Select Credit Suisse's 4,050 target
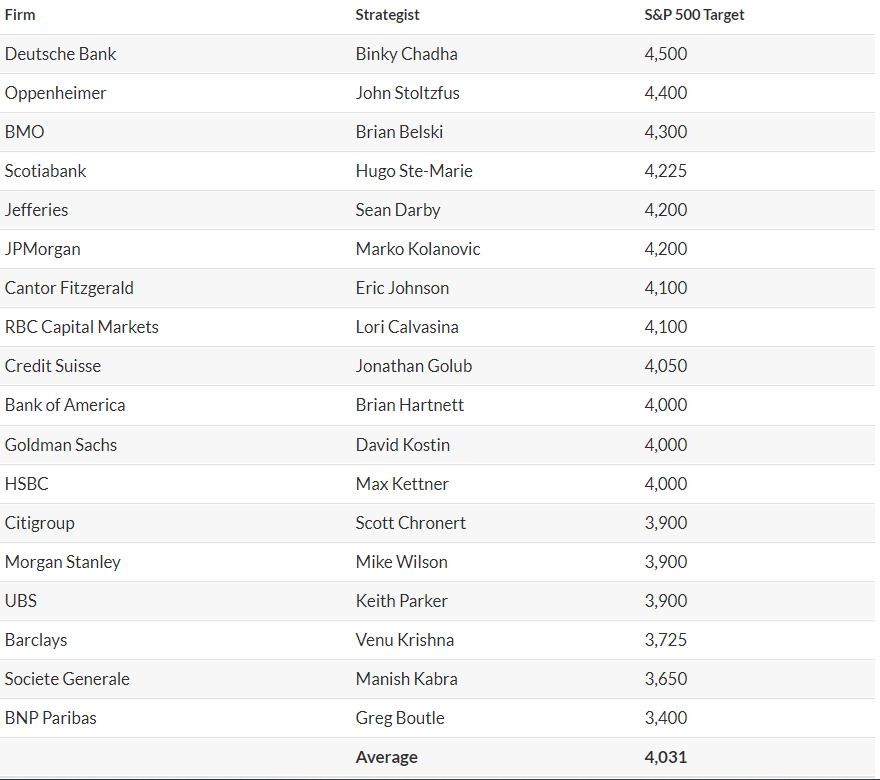 666,366
